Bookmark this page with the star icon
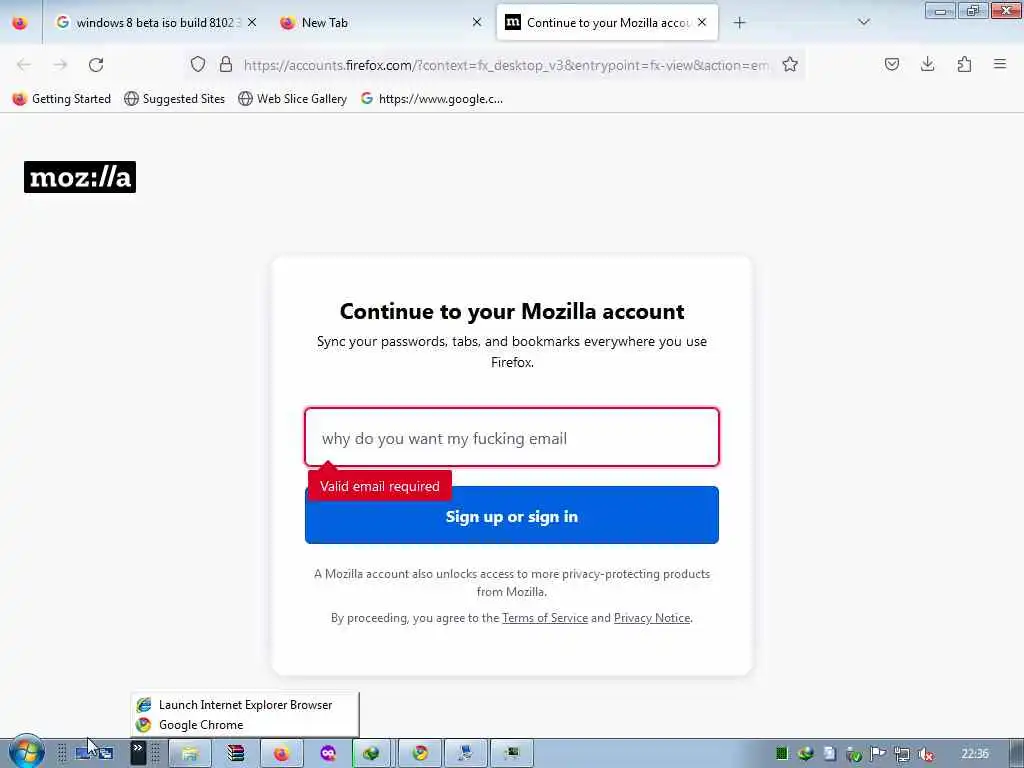The width and height of the screenshot is (1024, 768). click(790, 64)
